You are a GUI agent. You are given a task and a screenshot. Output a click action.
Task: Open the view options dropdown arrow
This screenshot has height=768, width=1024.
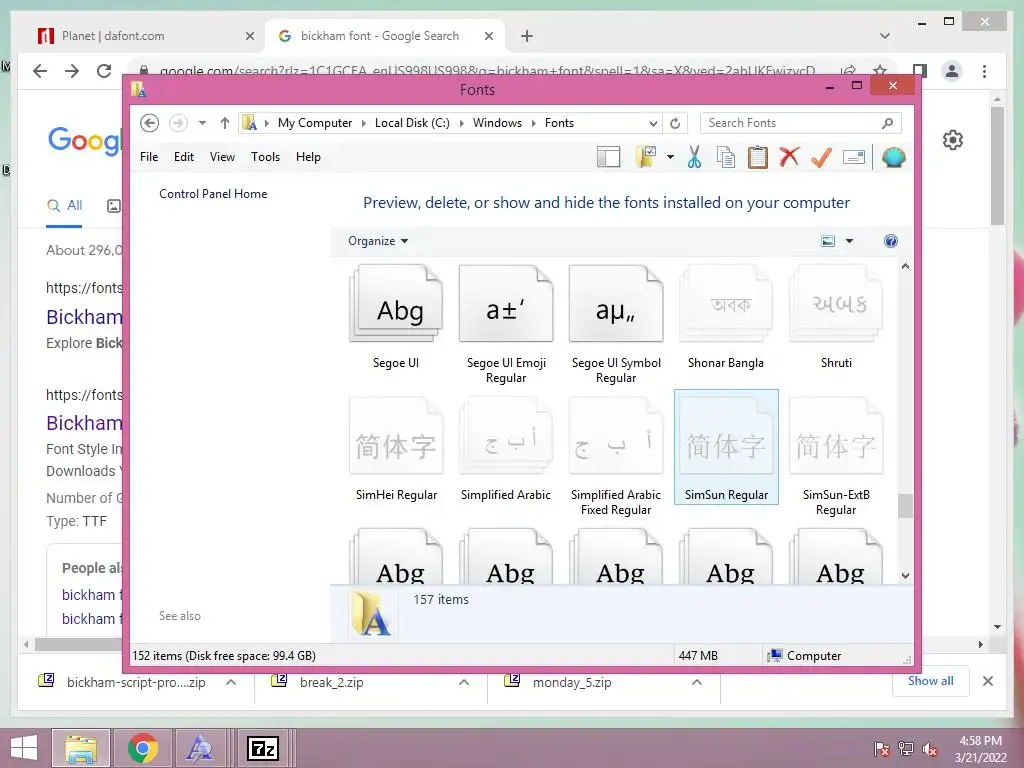coord(850,241)
